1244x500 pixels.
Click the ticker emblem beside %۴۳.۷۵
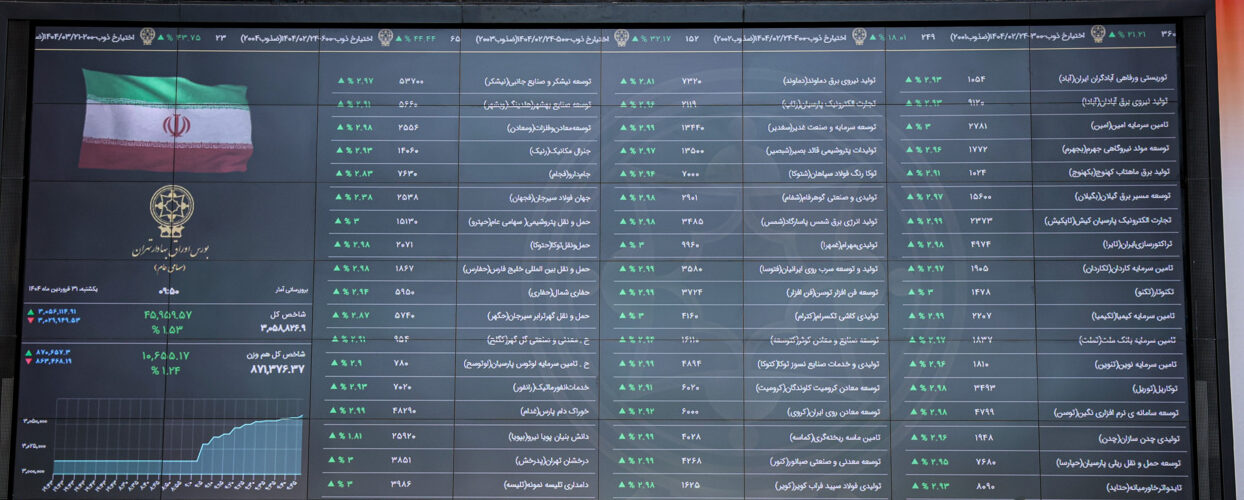[x=146, y=37]
